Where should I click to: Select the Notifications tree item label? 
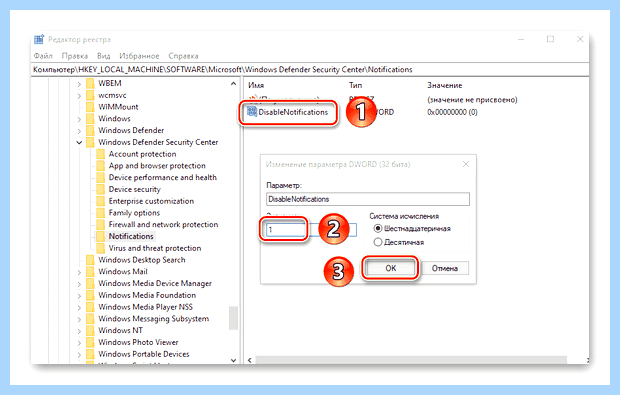(x=131, y=236)
